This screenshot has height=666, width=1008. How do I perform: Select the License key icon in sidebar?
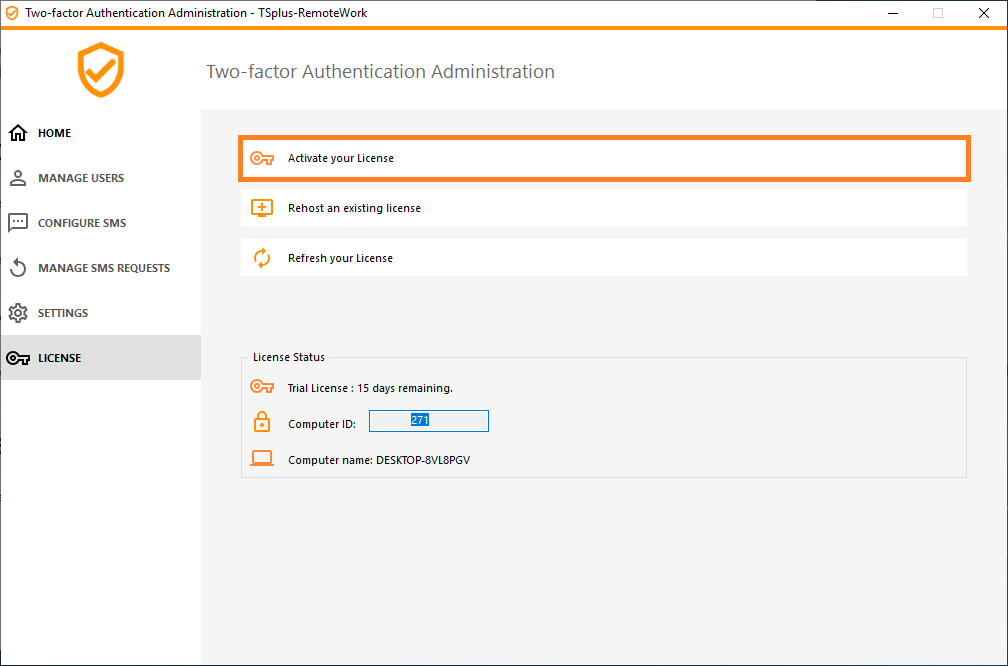pyautogui.click(x=17, y=357)
